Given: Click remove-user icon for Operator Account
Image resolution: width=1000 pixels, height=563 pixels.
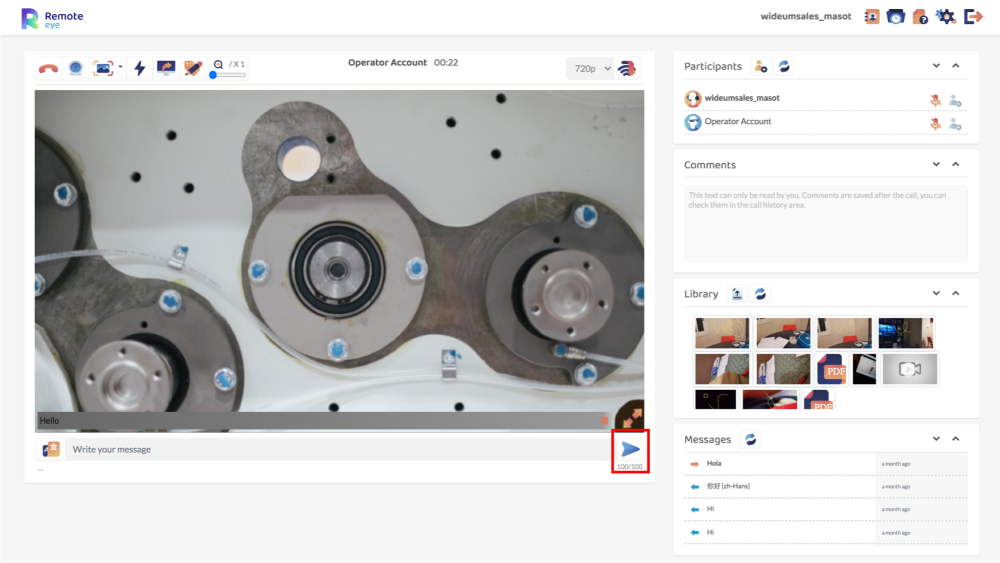Looking at the screenshot, I should point(955,124).
